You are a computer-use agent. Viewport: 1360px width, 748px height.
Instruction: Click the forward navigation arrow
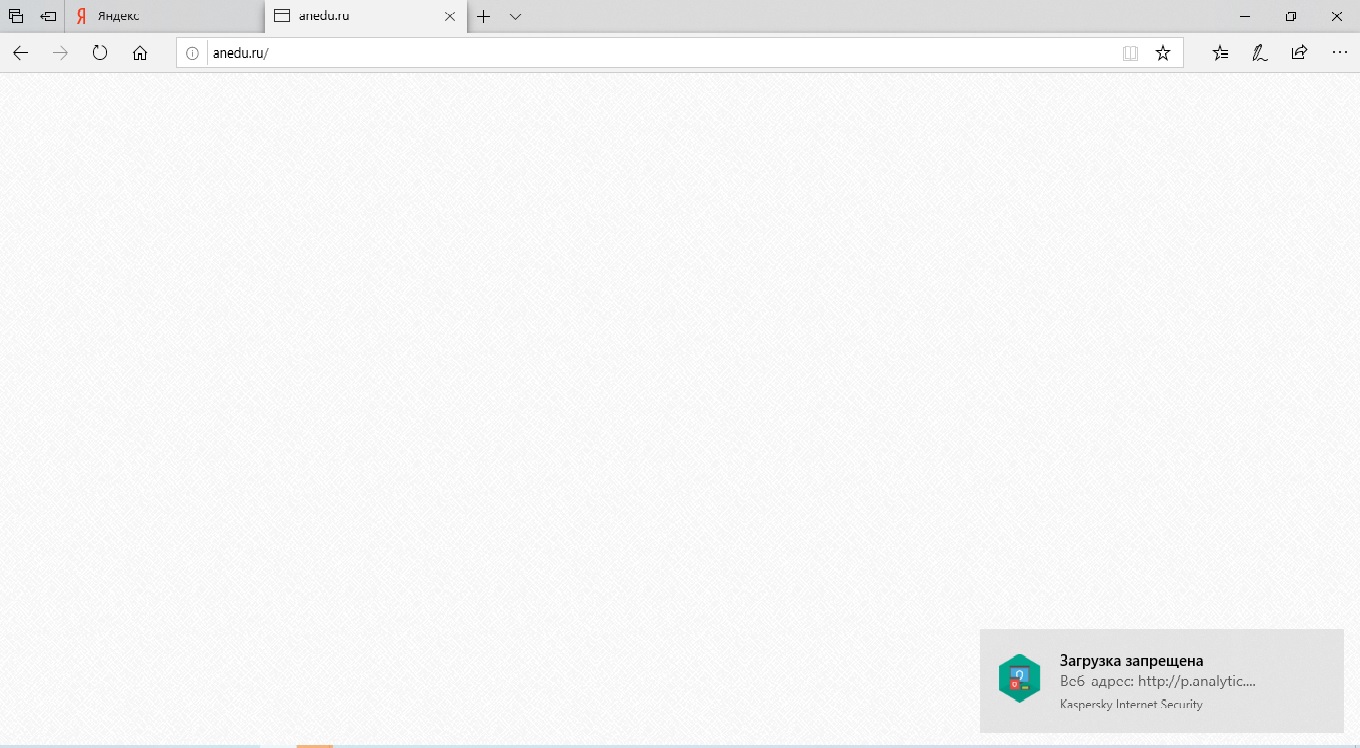tap(60, 53)
